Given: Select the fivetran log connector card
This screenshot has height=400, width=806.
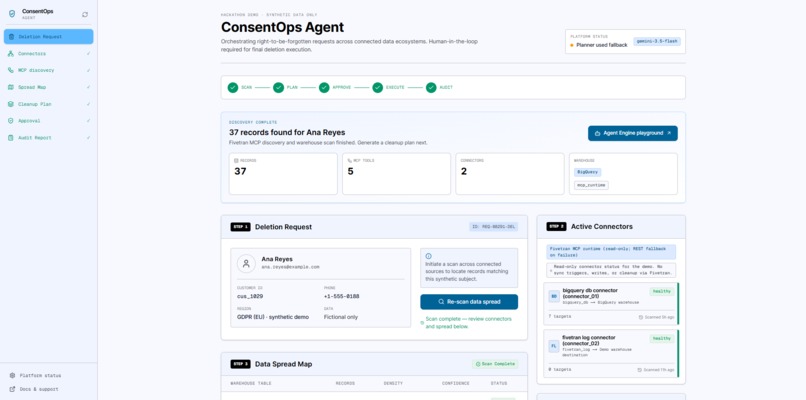Looking at the screenshot, I should (x=611, y=353).
